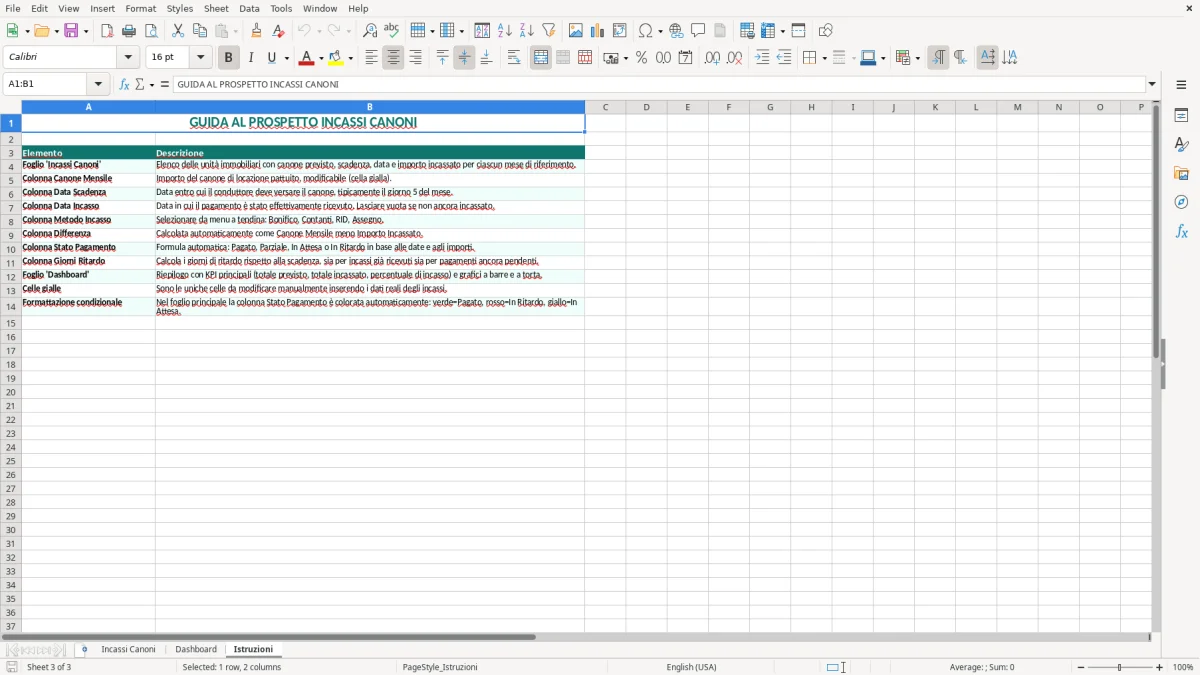Image resolution: width=1200 pixels, height=675 pixels.
Task: Toggle Align Right
Action: click(x=415, y=58)
